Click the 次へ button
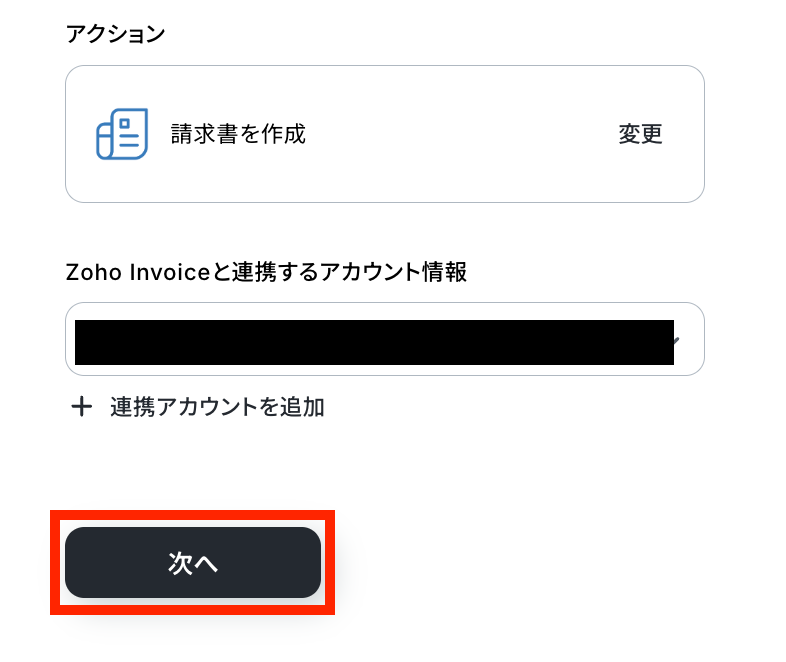 pyautogui.click(x=193, y=563)
